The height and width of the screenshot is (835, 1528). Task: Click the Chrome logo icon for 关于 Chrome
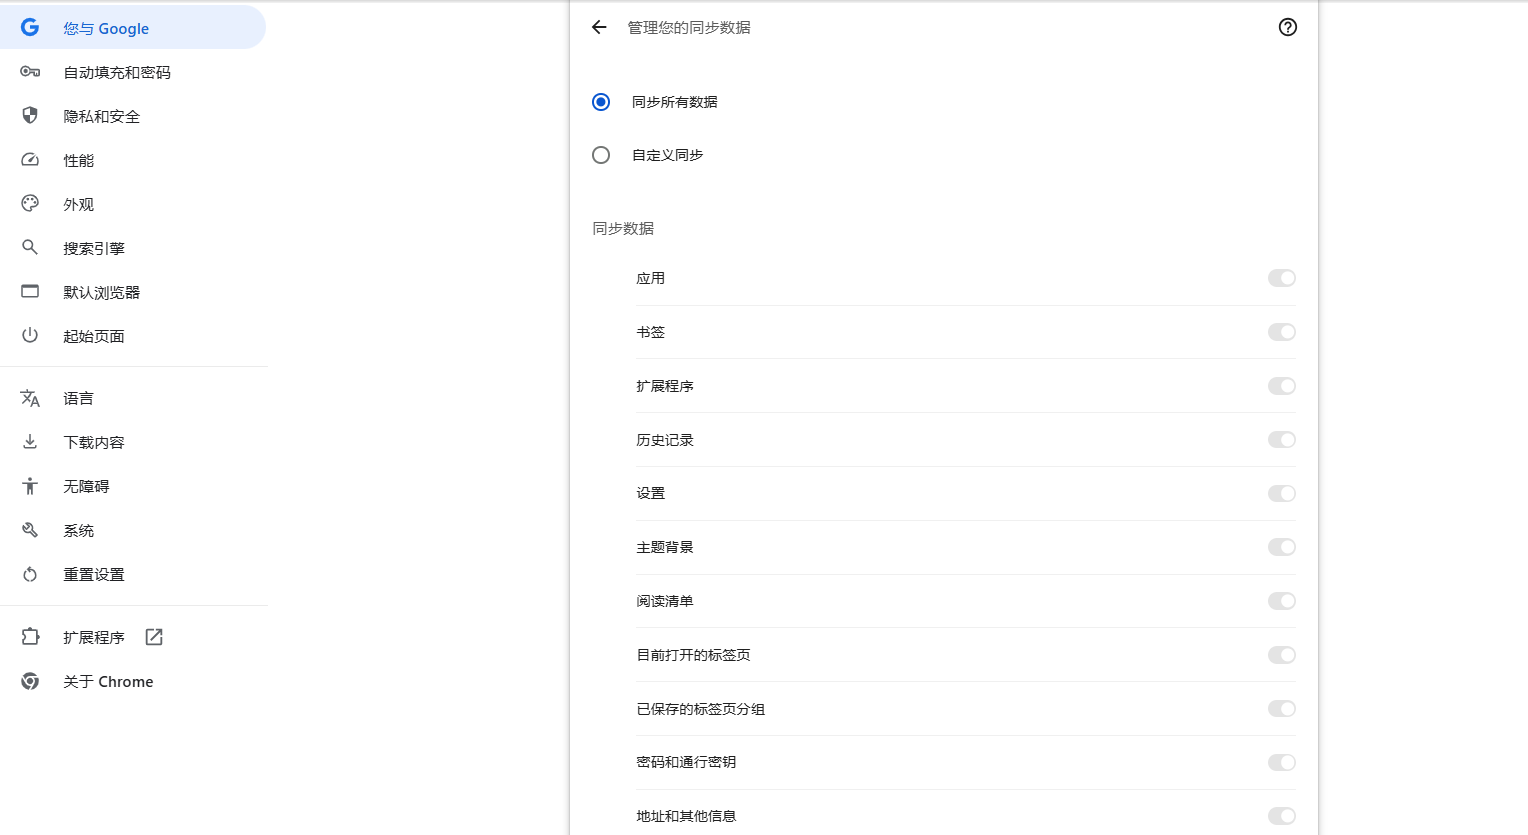click(30, 681)
